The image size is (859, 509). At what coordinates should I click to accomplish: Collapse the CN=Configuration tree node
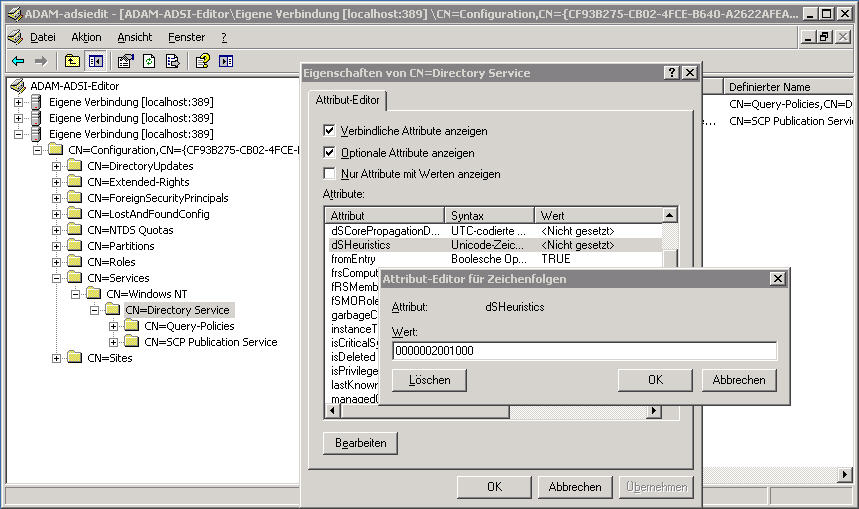click(x=37, y=150)
